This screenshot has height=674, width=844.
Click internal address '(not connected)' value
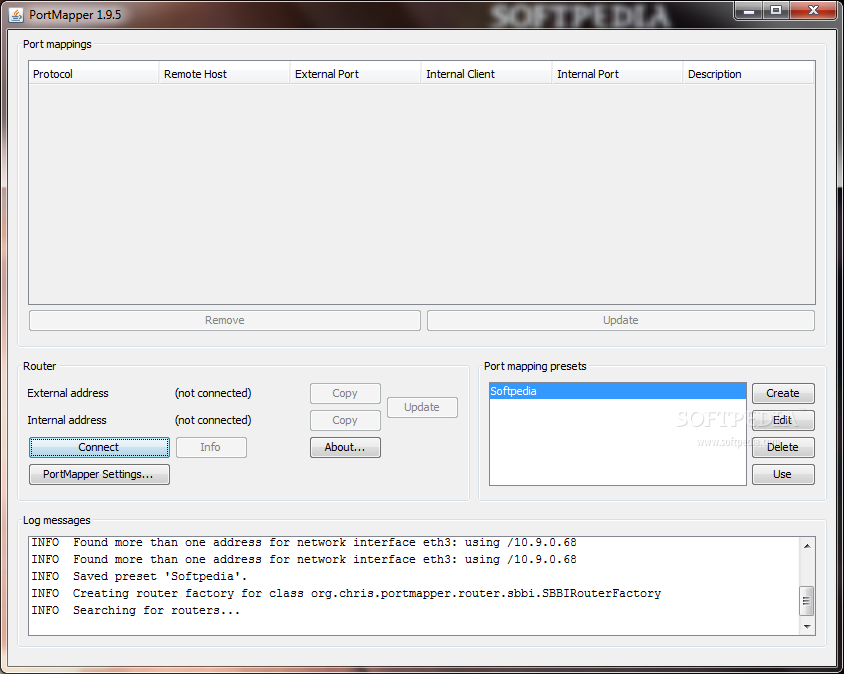(x=213, y=420)
